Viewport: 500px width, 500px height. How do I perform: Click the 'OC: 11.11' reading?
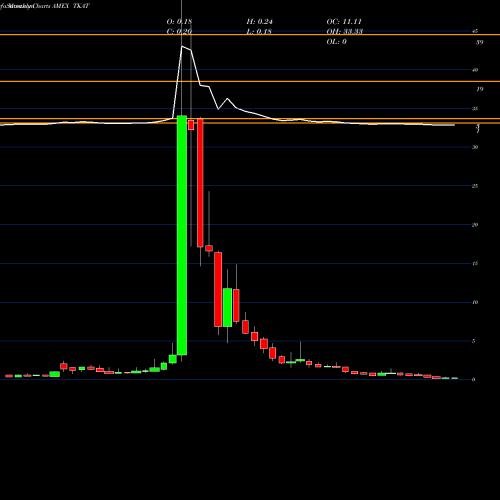(344, 22)
